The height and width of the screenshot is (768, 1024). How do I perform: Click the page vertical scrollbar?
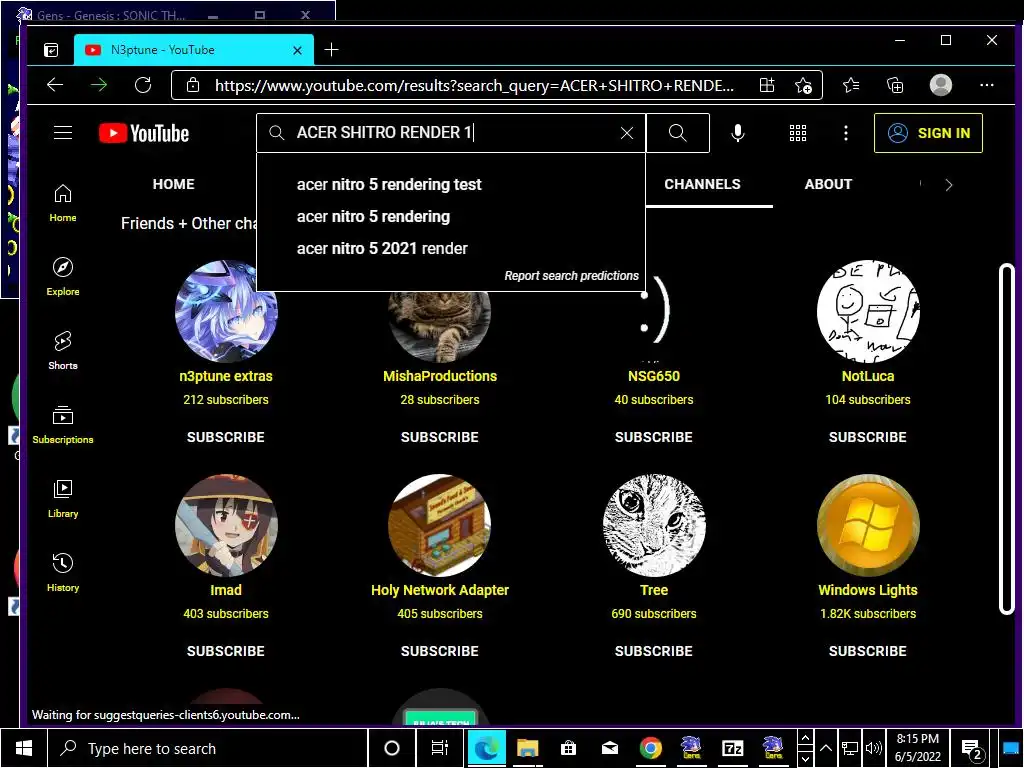pyautogui.click(x=1006, y=439)
